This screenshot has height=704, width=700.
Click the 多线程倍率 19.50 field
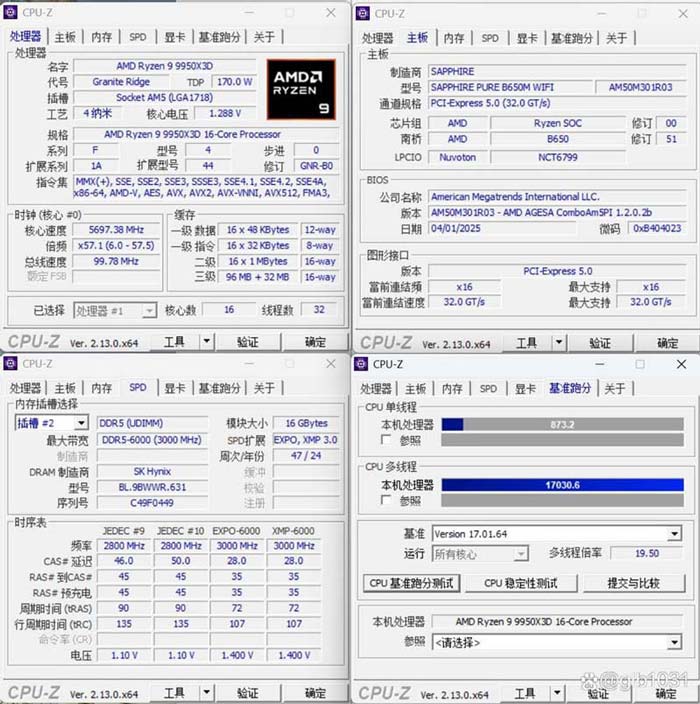pyautogui.click(x=647, y=553)
